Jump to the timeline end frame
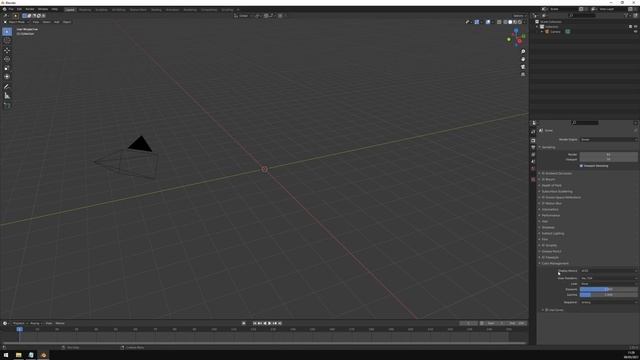 (280, 323)
